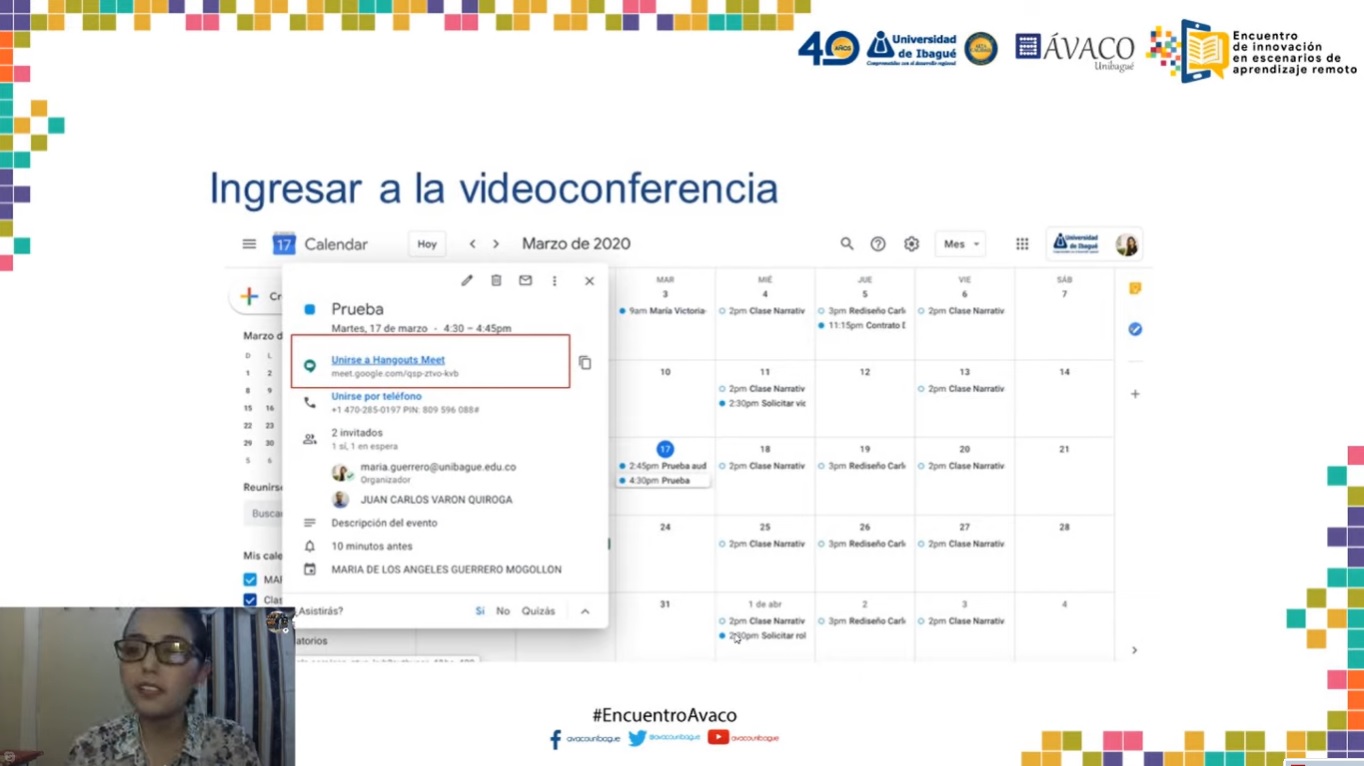Screen dimensions: 1364x766
Task: Open the Mes view dropdown
Action: [x=961, y=244]
